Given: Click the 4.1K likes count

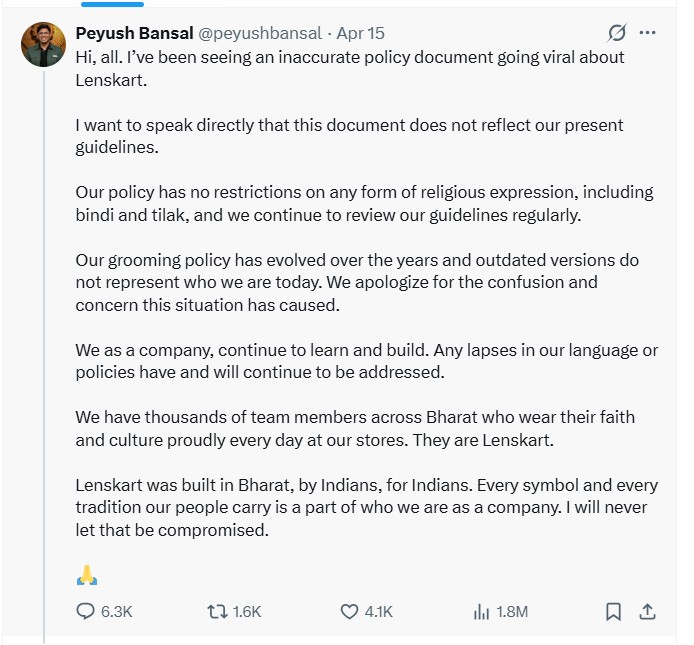Looking at the screenshot, I should pos(379,611).
